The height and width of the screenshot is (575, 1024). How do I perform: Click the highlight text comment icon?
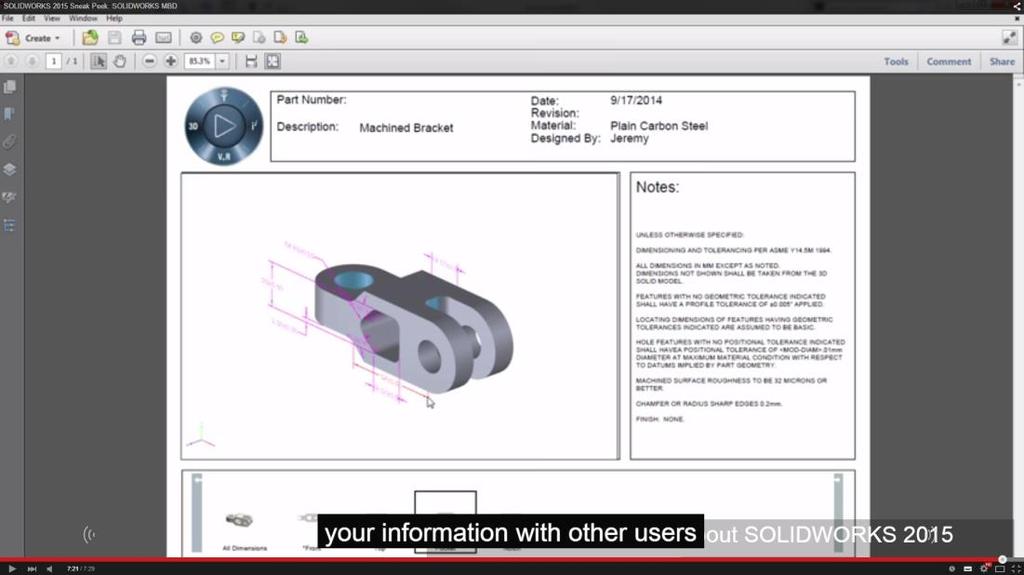[238, 38]
